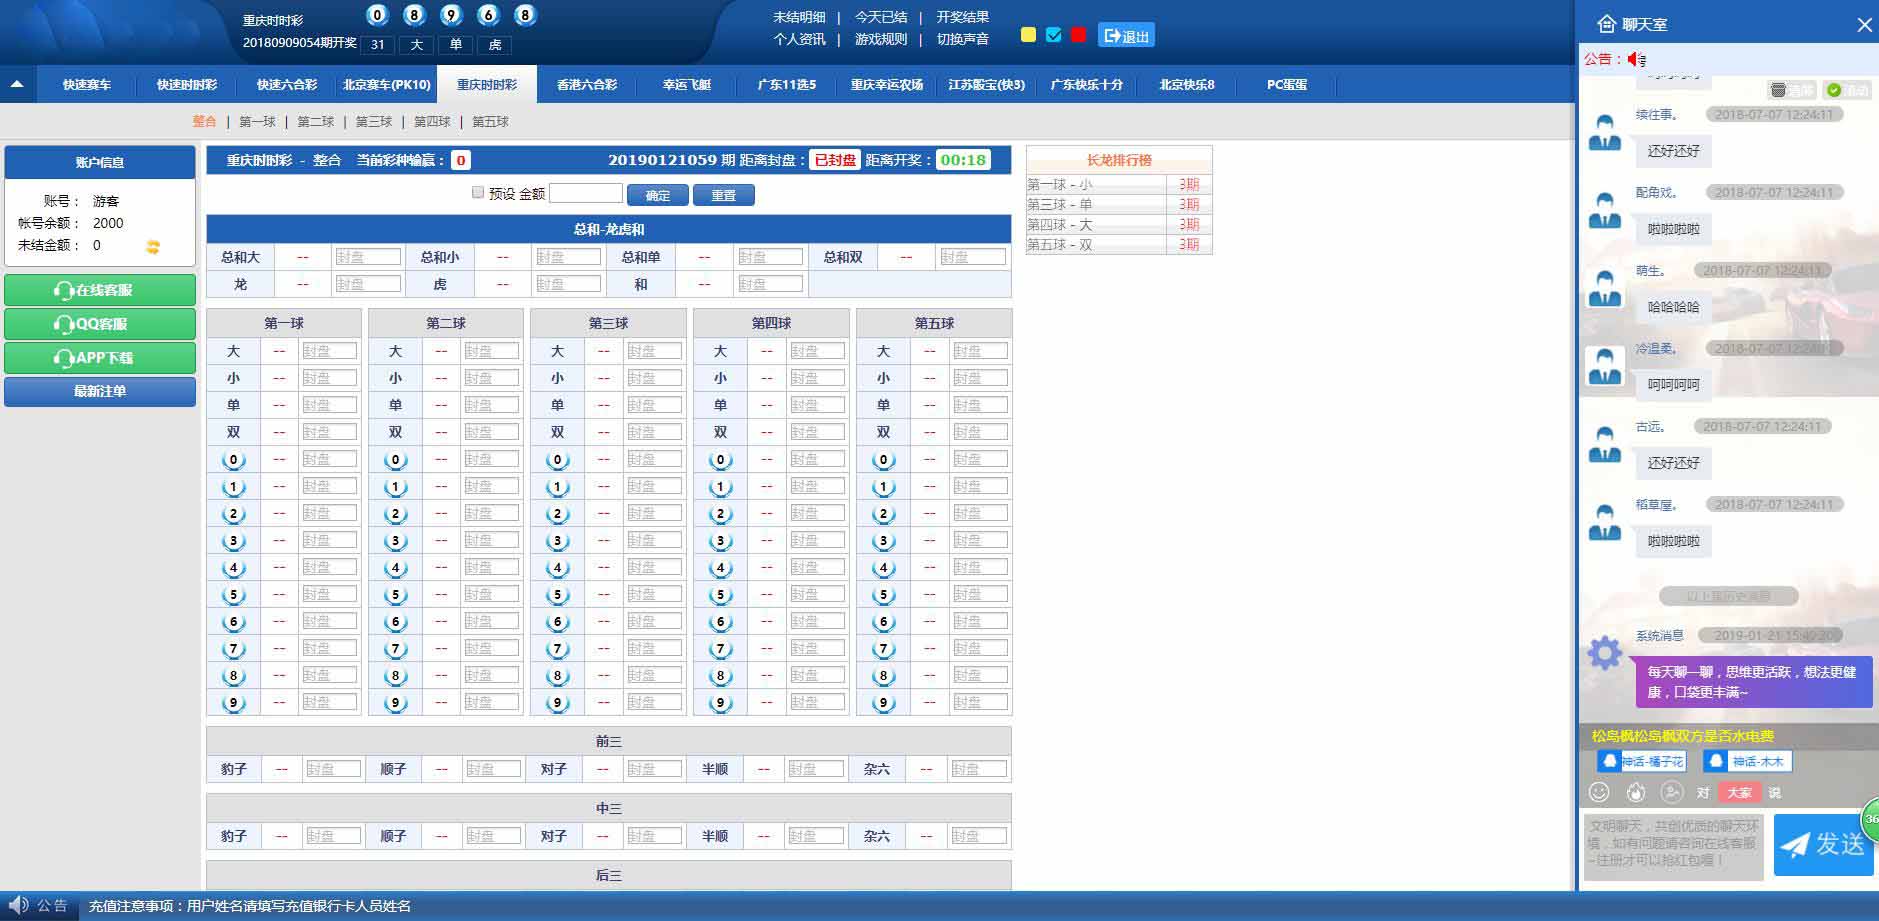Open the 大家 recipient selector
The image size is (1879, 921).
[x=1739, y=792]
